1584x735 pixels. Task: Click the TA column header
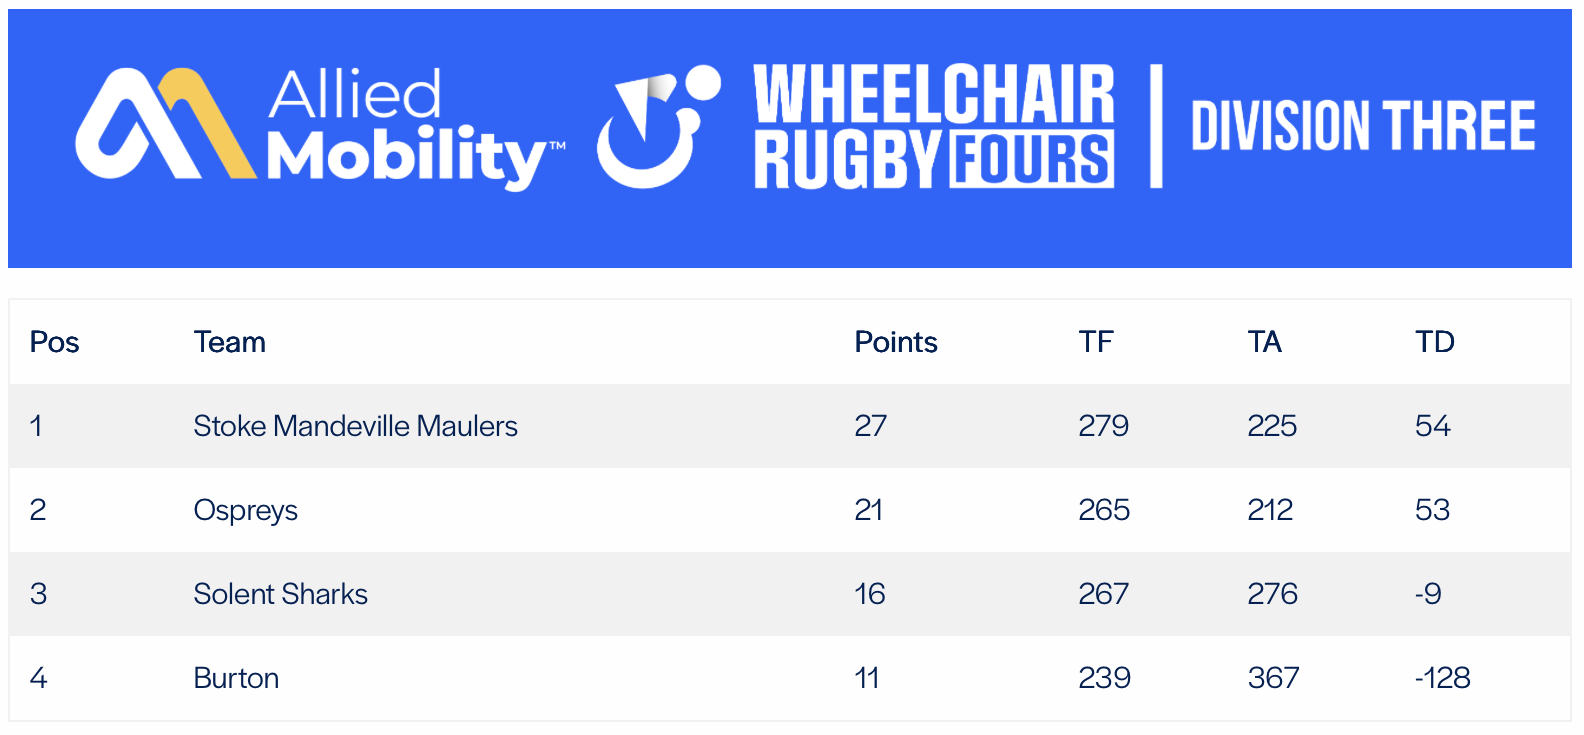[x=1264, y=342]
